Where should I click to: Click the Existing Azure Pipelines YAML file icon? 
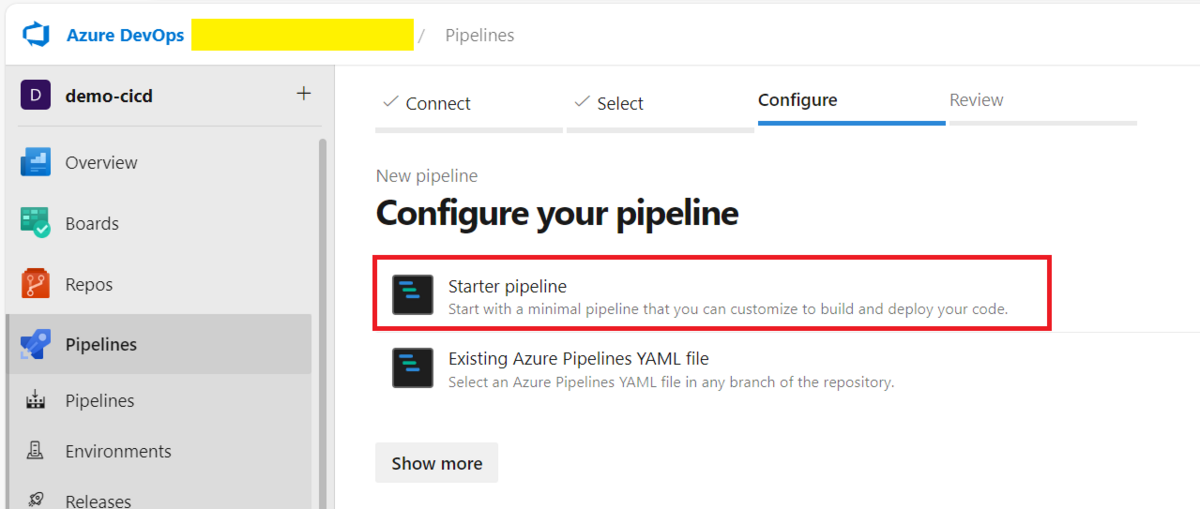[x=412, y=368]
